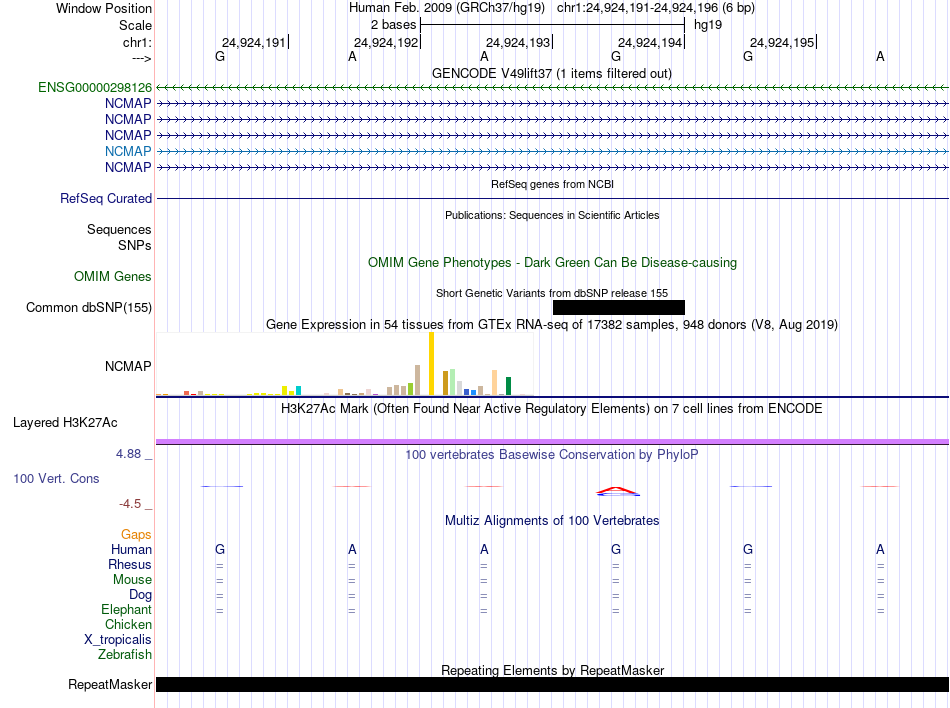Click the 100 Vert. Cons label
This screenshot has width=950, height=708.
(x=56, y=478)
